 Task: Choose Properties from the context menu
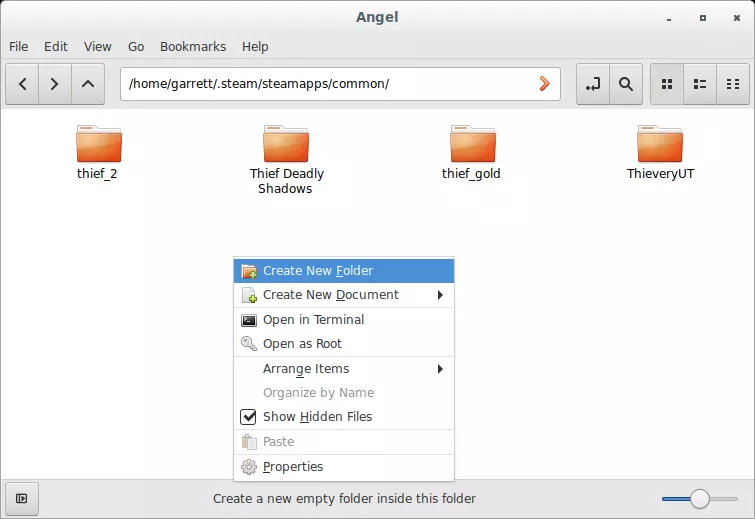coord(344,467)
